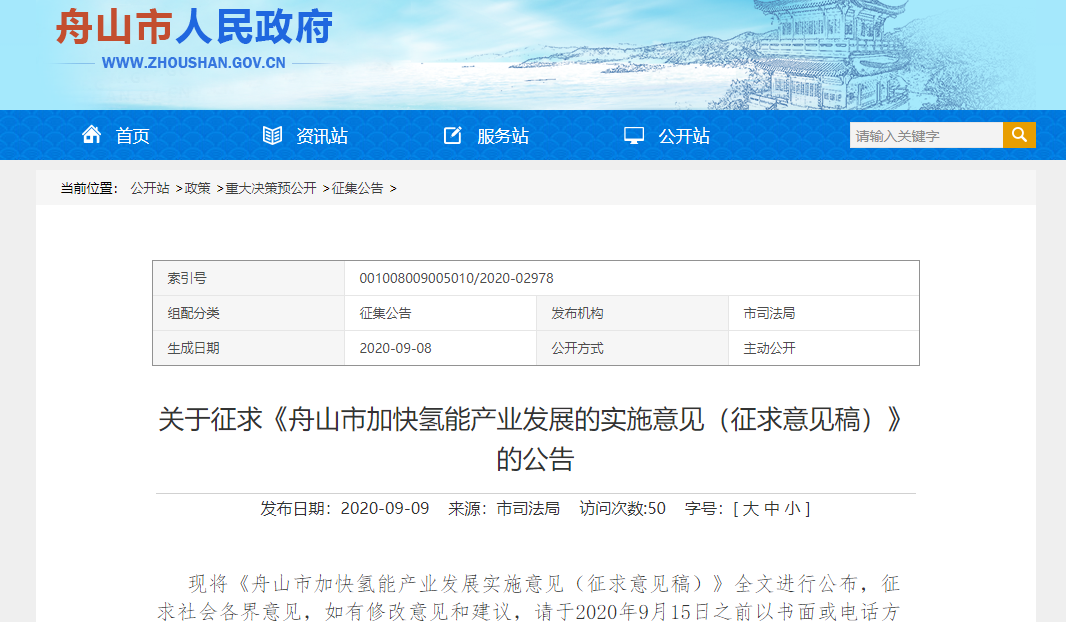1066x622 pixels.
Task: Switch to the 公开站 navigation tab
Action: (684, 136)
